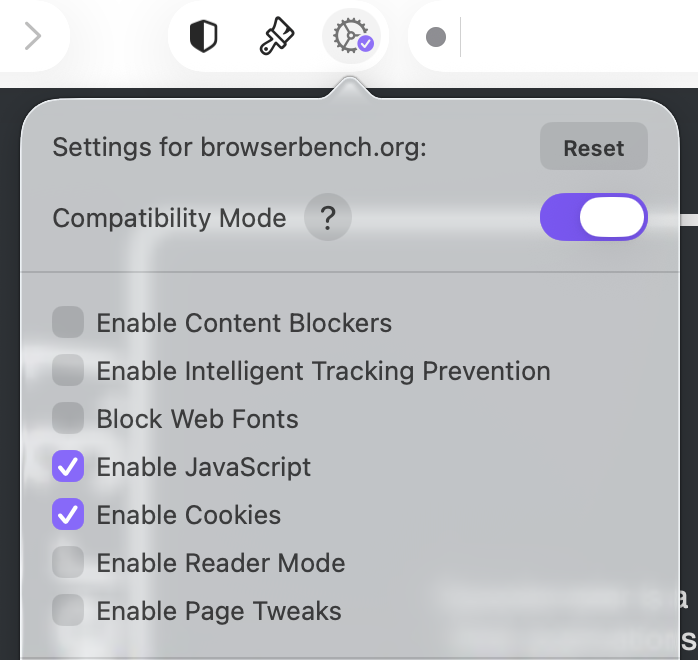Click the gray dot indicator in address bar

pyautogui.click(x=435, y=37)
